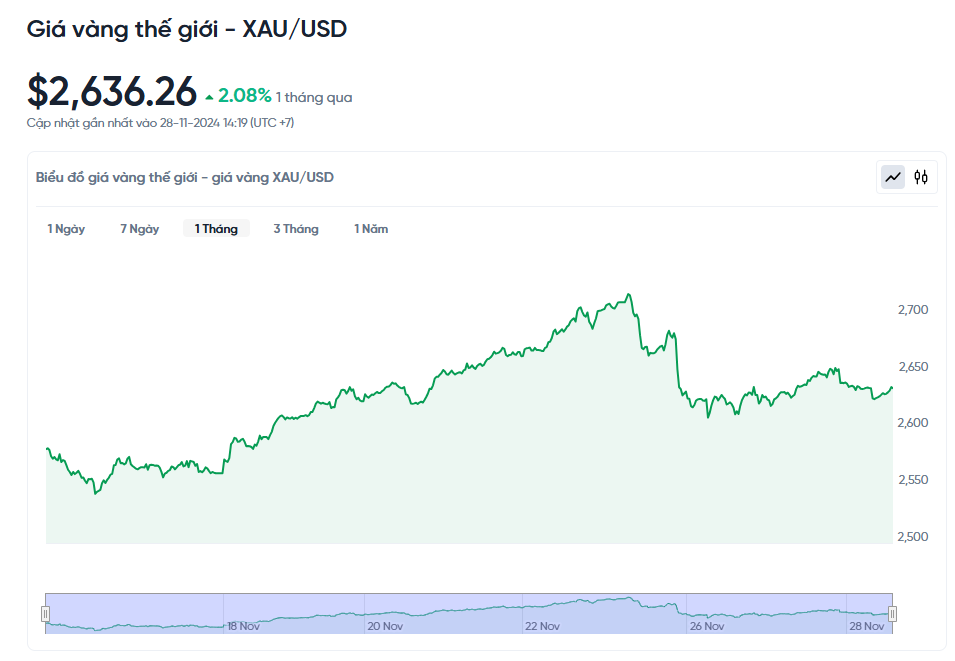Click the Giá vàng thế giới - XAU/USD heading
Viewport: 955px width, 661px height.
point(187,30)
